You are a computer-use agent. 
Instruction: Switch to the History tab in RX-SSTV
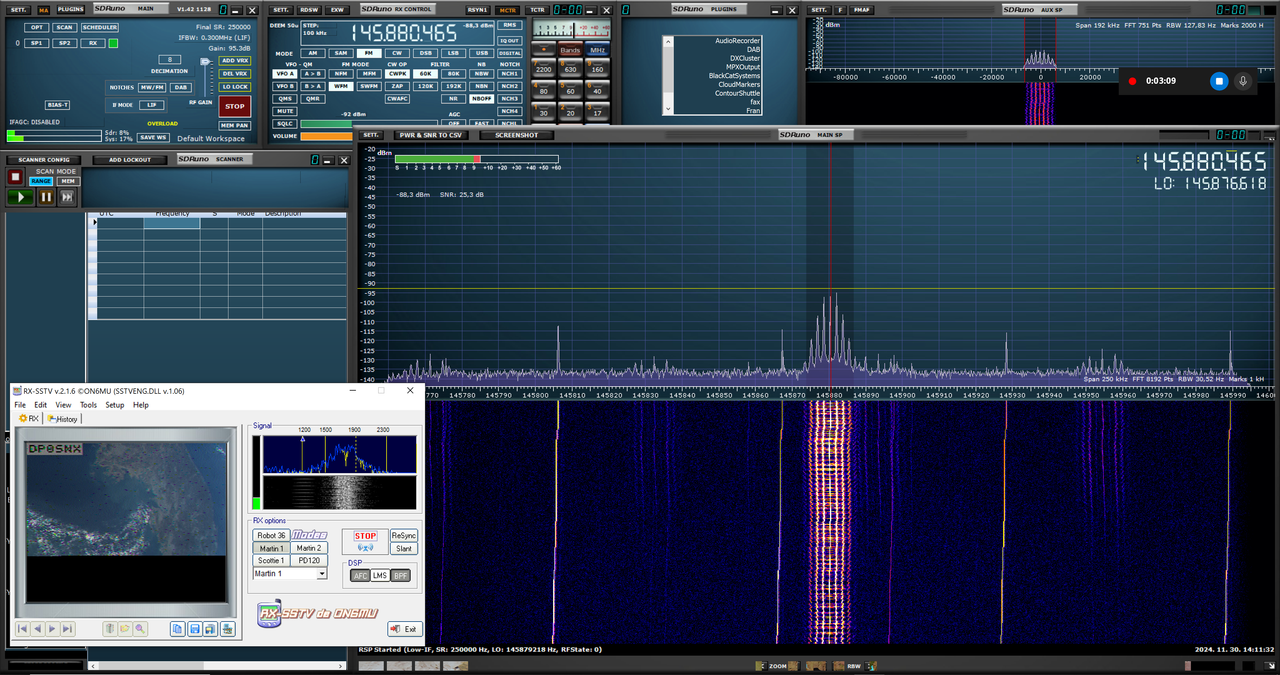tap(63, 419)
